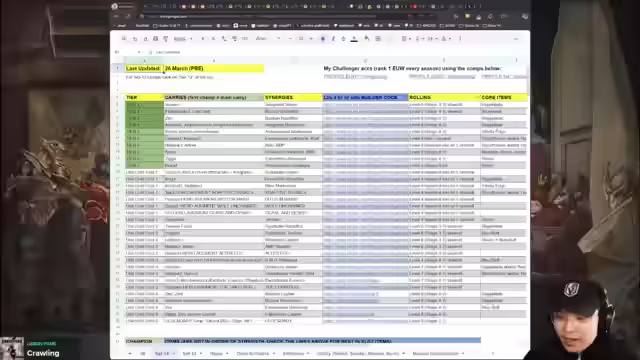Select the CORE ITEMS header cell
Screen dimensions: 640x360
coord(504,98)
